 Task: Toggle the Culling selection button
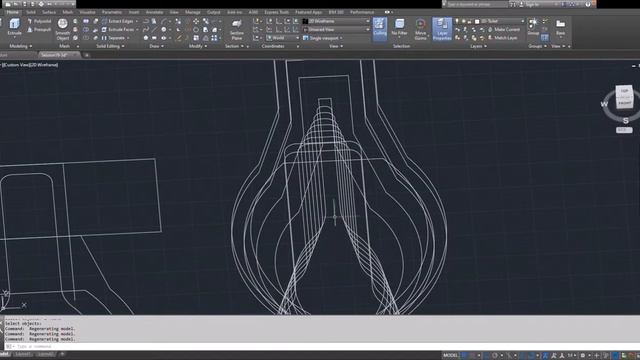380,29
